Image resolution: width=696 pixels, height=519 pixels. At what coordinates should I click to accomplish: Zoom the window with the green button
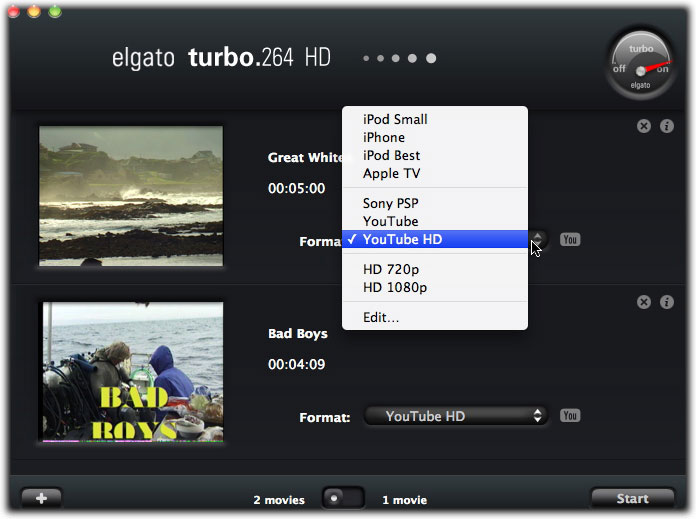click(55, 11)
